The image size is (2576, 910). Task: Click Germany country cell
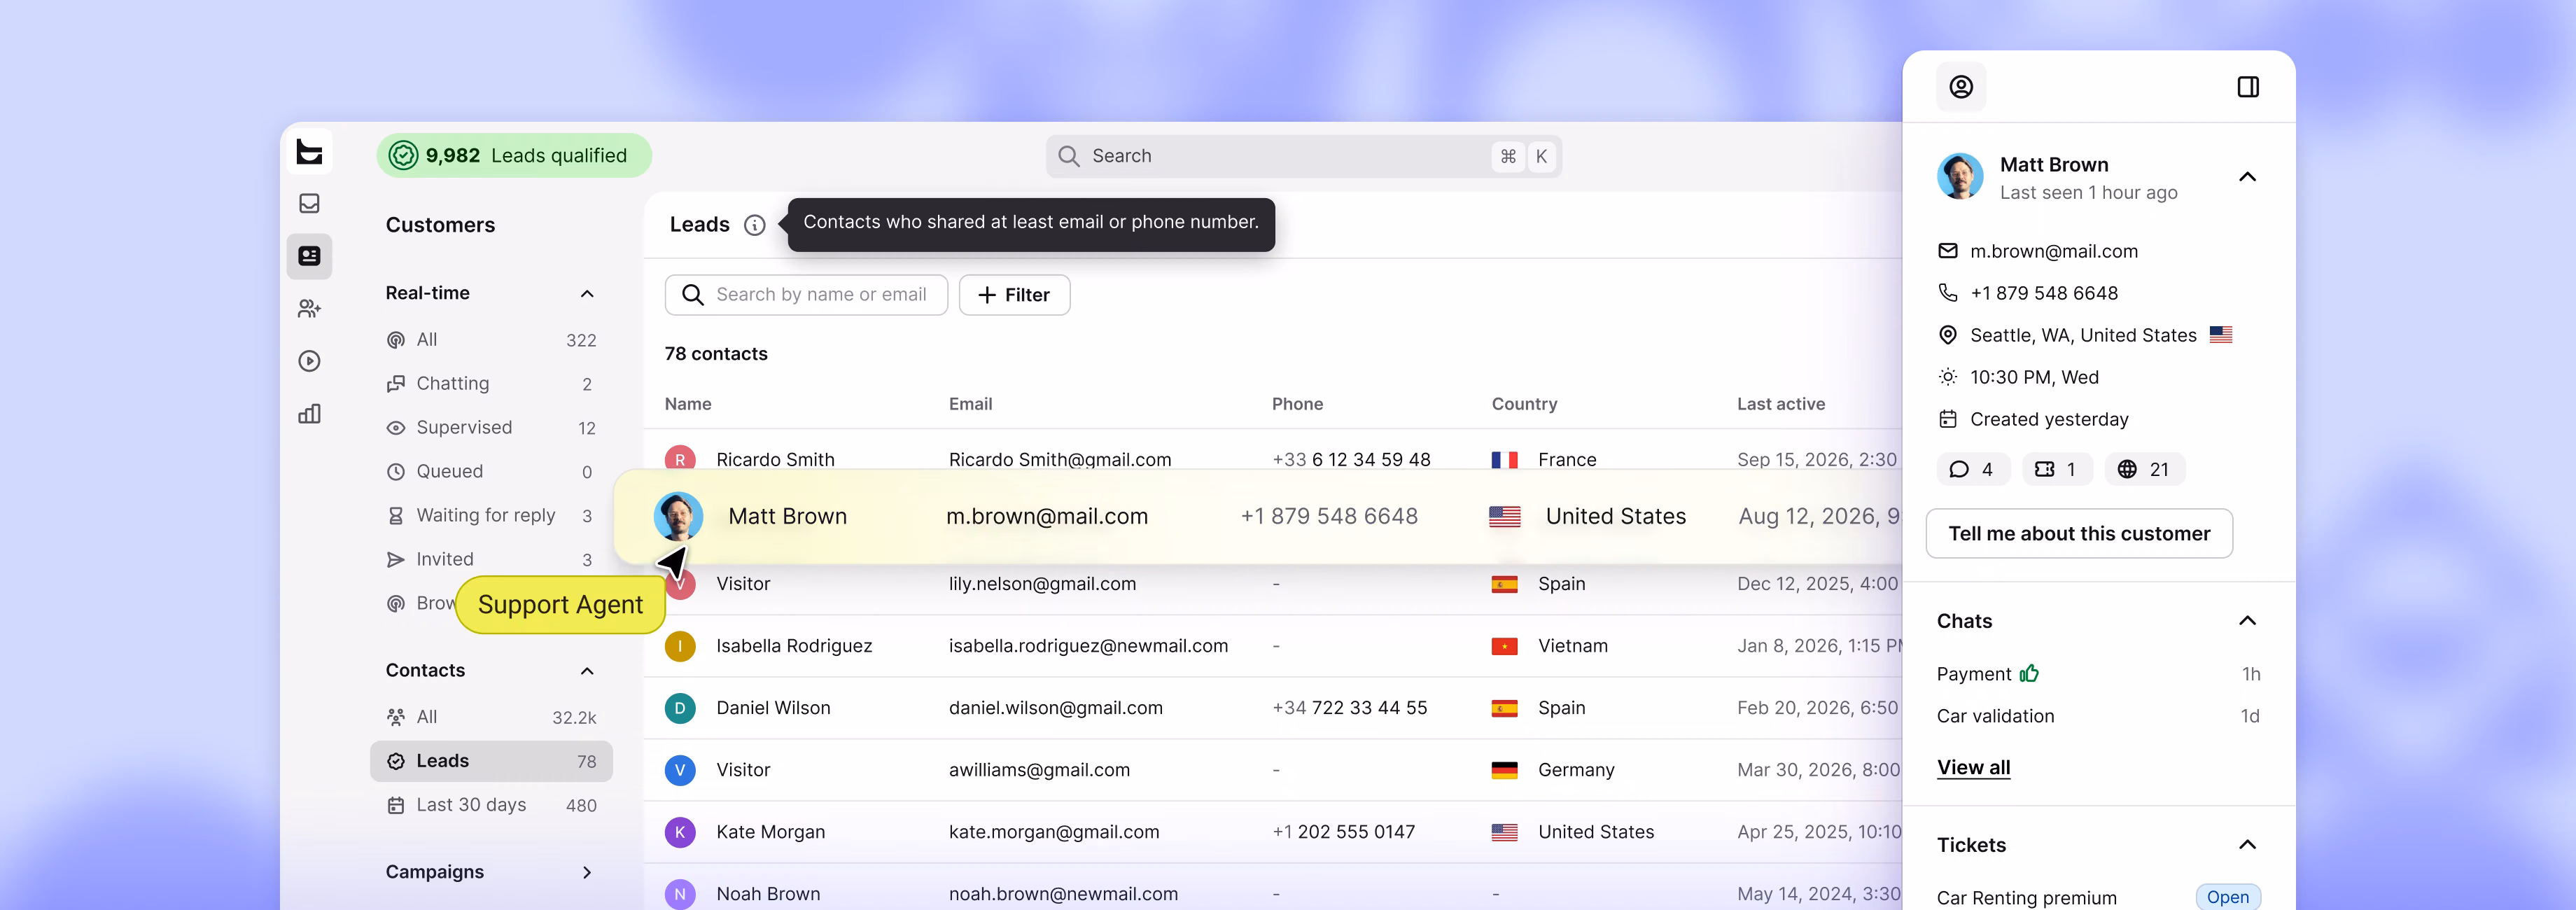tap(1576, 770)
